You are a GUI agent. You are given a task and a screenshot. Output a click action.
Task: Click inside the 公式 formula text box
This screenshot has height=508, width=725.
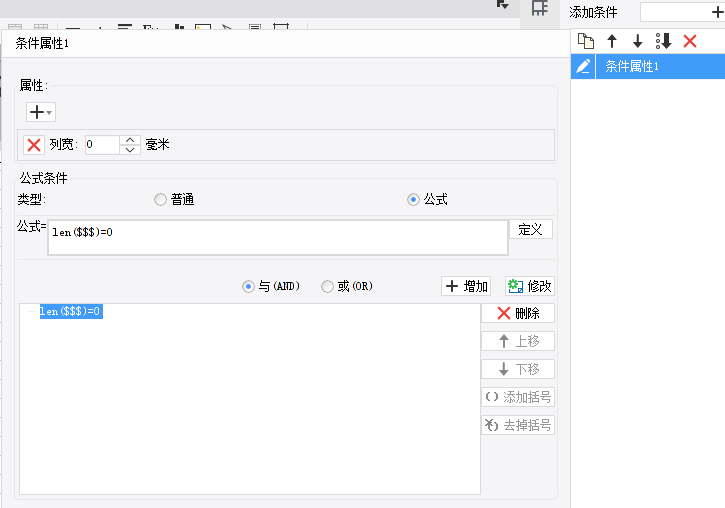click(278, 237)
